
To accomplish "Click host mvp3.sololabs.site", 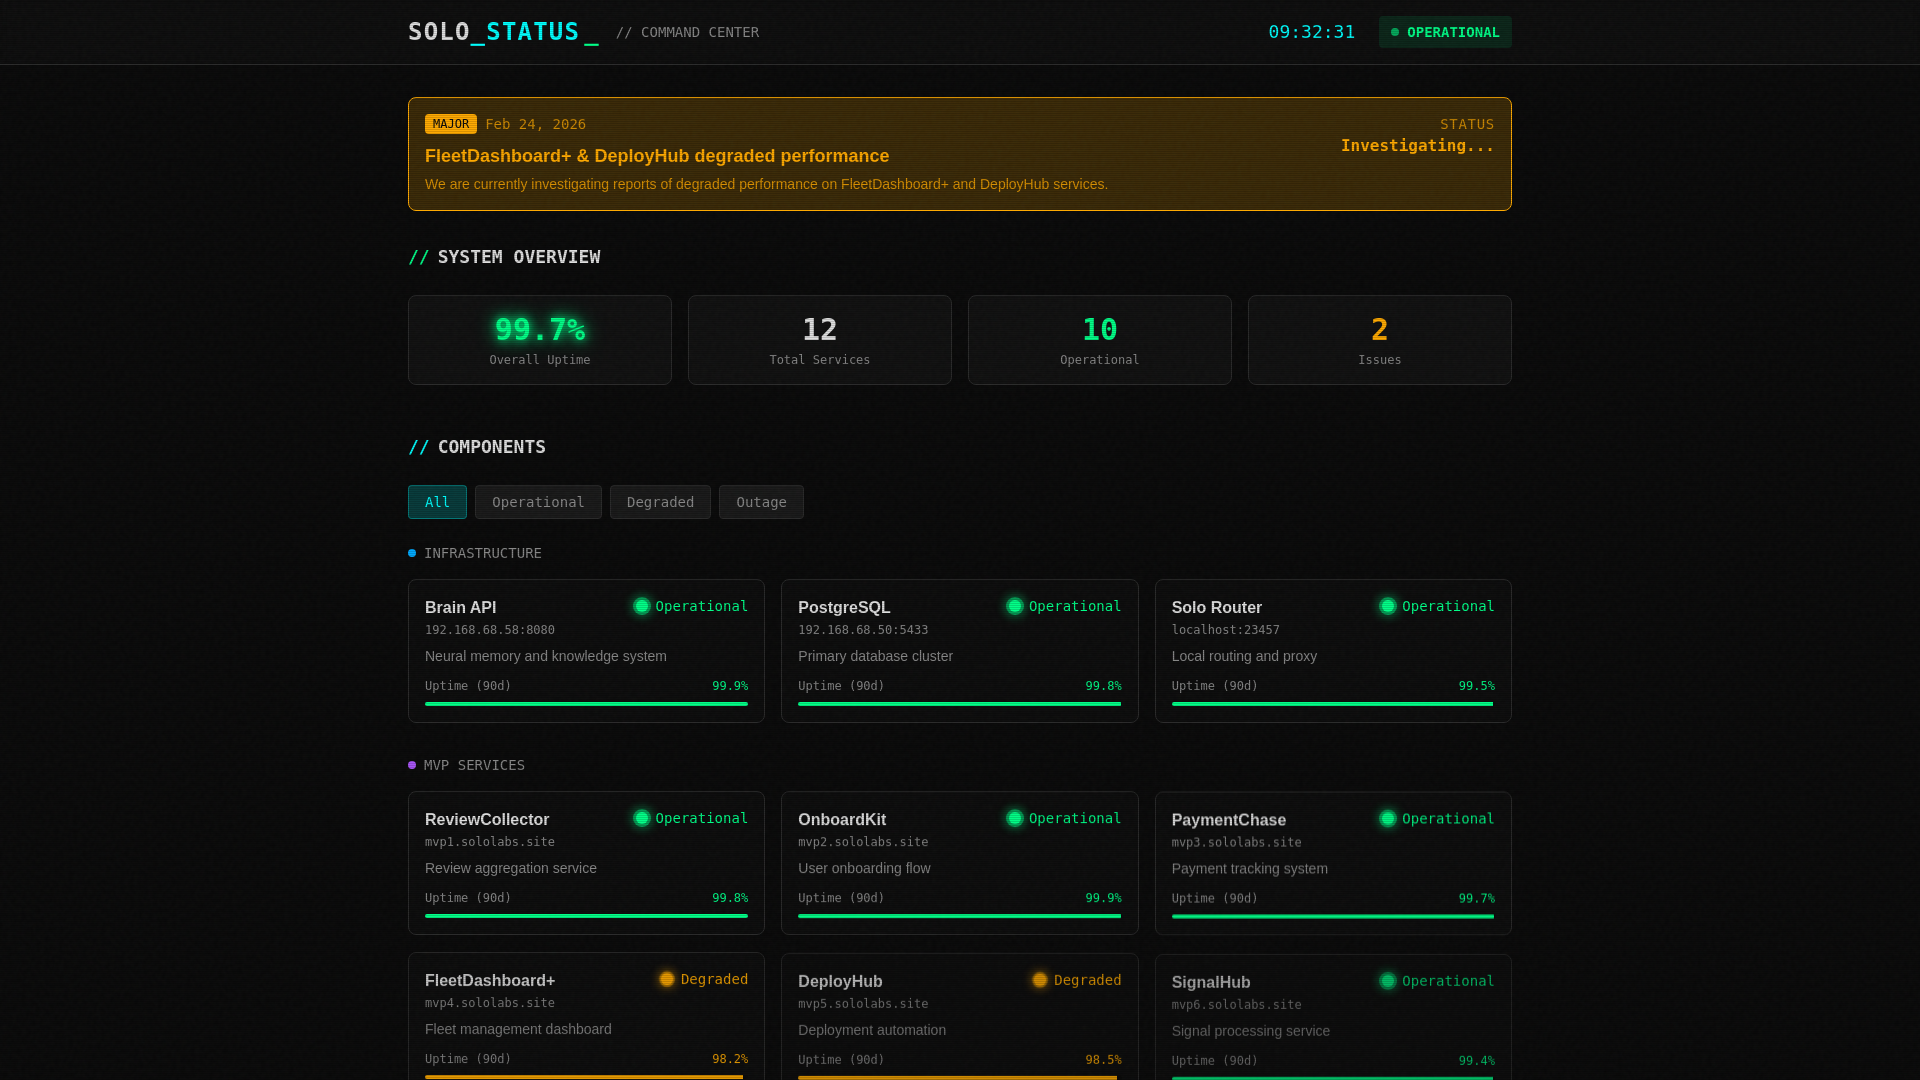I will pyautogui.click(x=1237, y=843).
